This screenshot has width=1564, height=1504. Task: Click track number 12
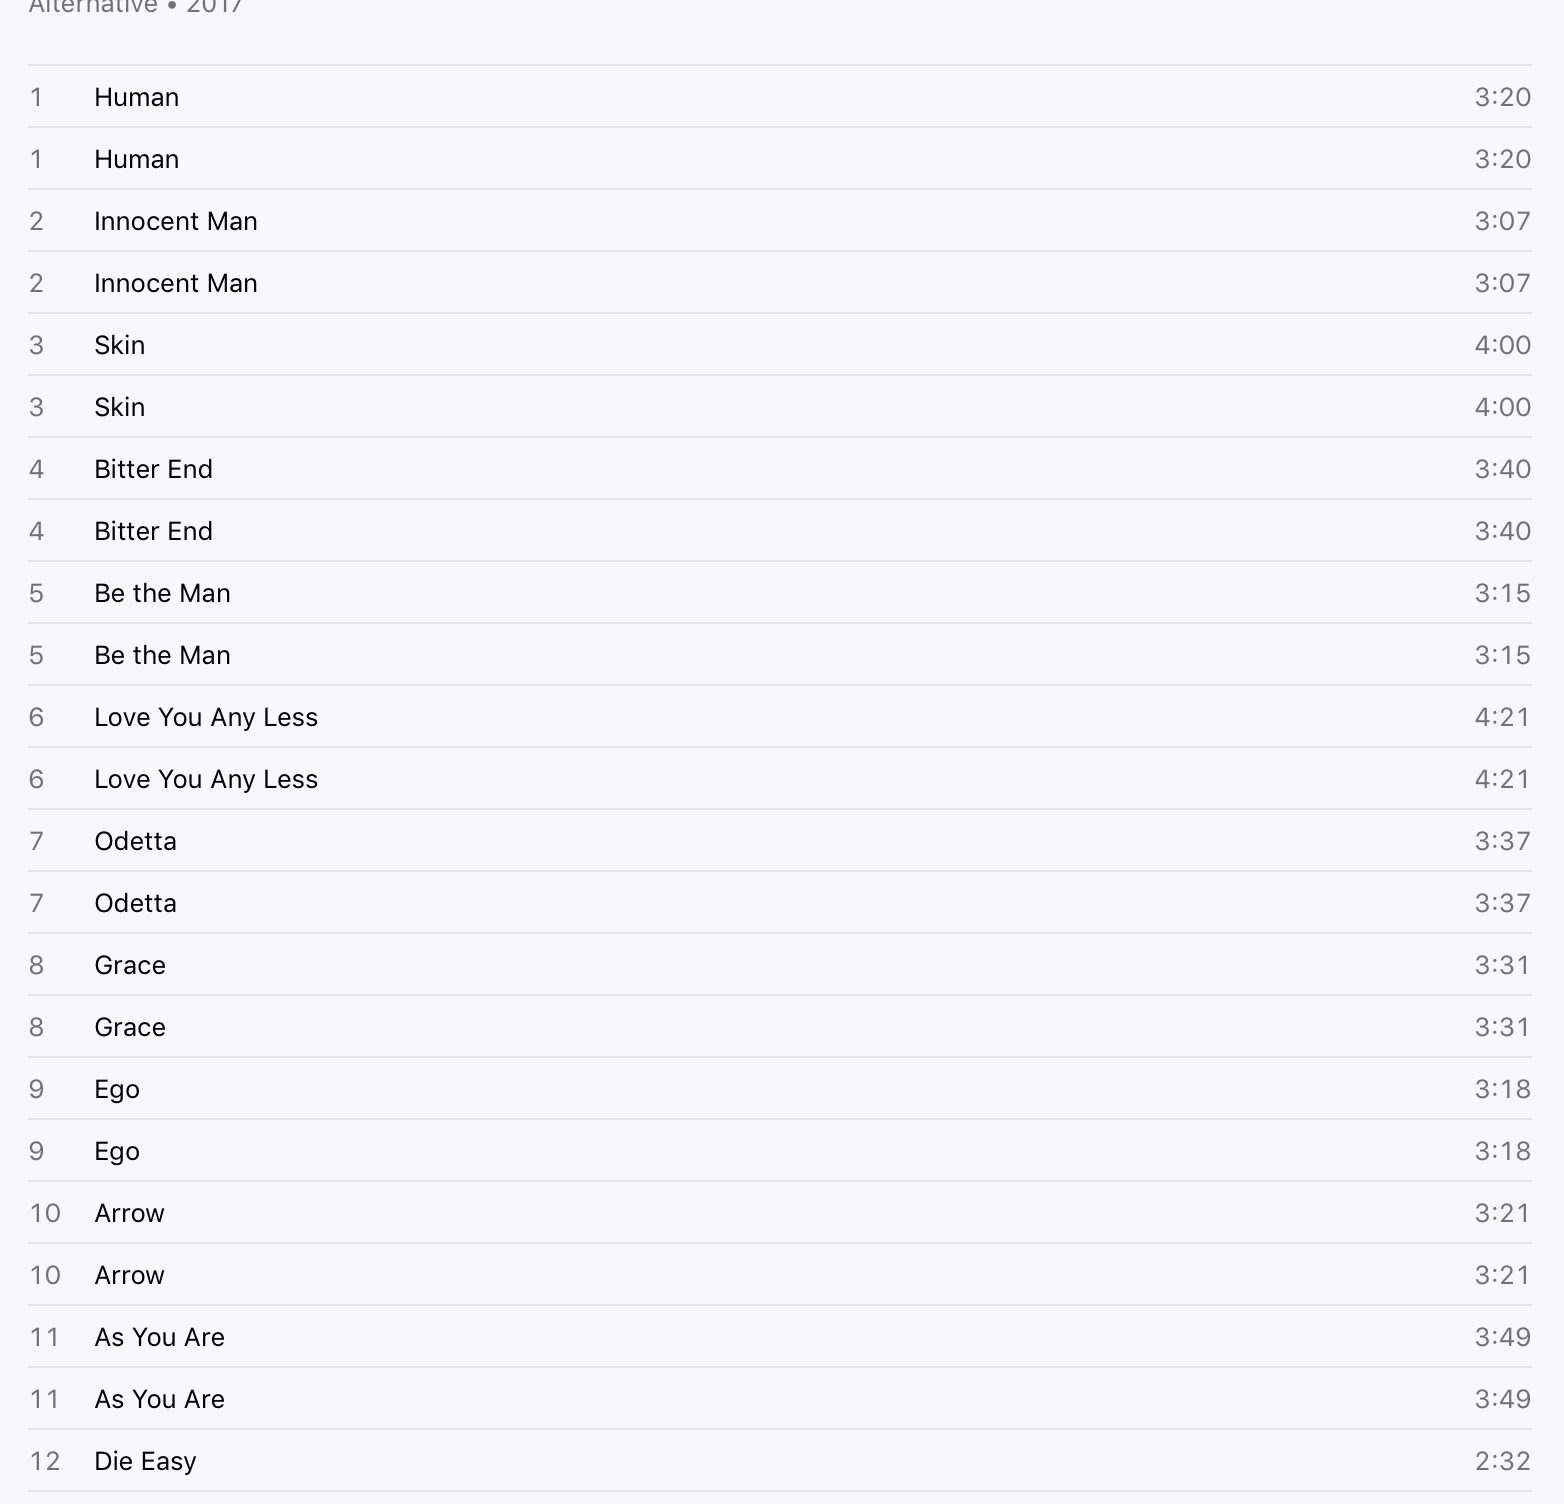pyautogui.click(x=45, y=1461)
